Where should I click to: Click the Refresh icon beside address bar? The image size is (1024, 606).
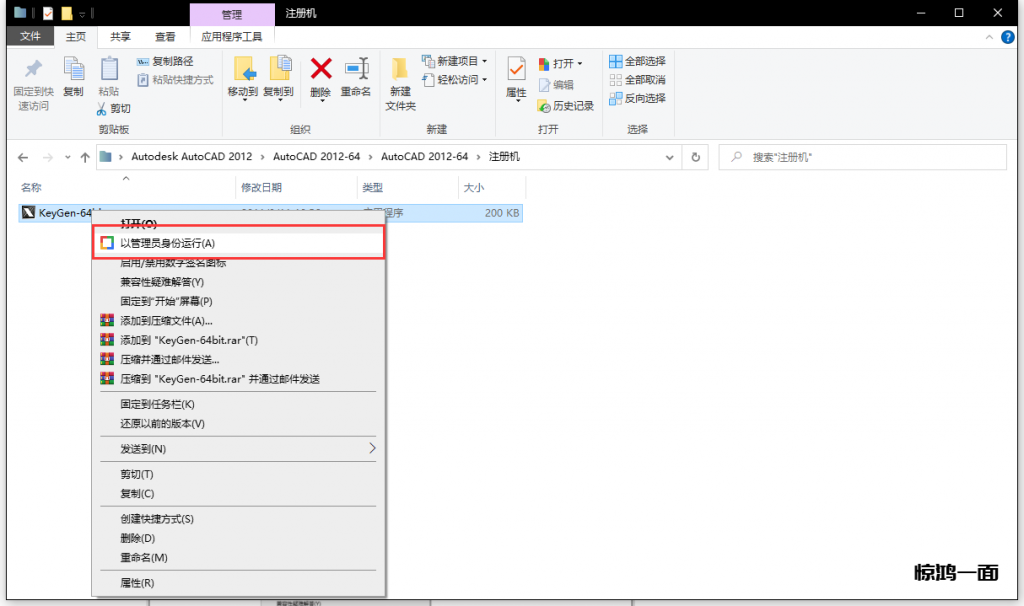coord(695,157)
